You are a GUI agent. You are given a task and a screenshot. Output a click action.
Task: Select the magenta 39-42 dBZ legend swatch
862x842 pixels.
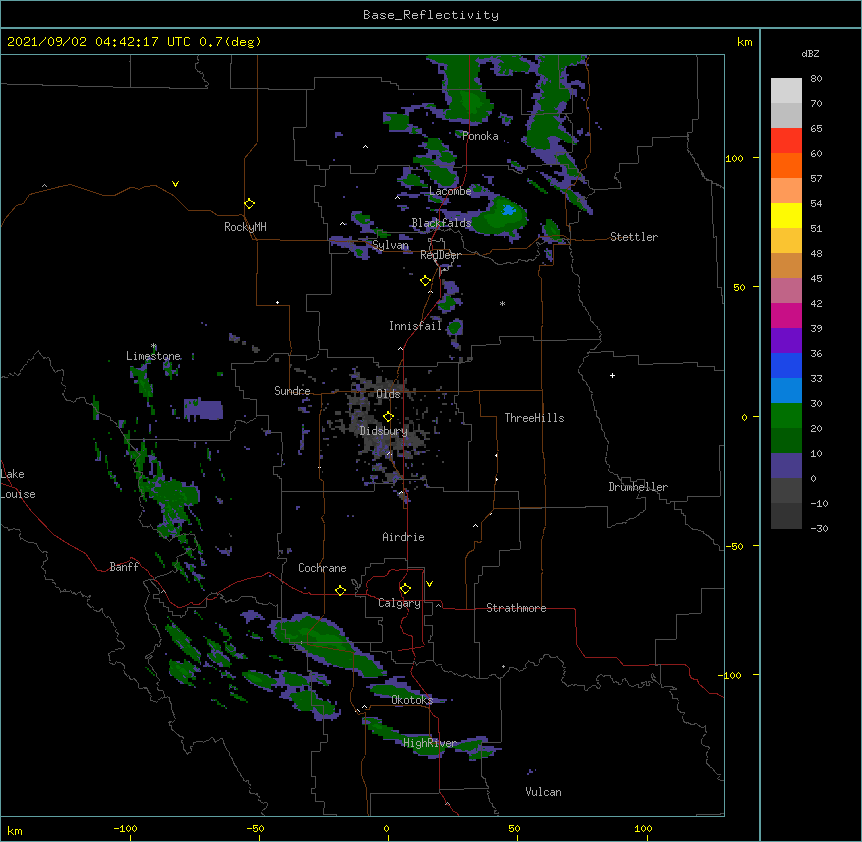(x=786, y=316)
